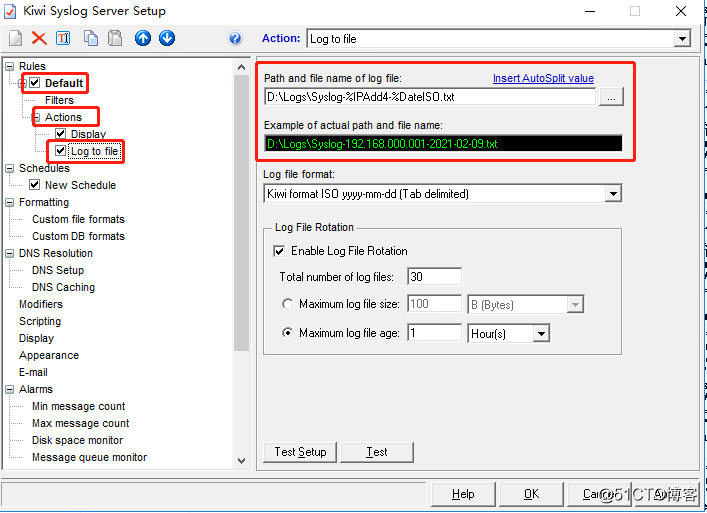707x513 pixels.
Task: Open the Appearance section
Action: [49, 355]
